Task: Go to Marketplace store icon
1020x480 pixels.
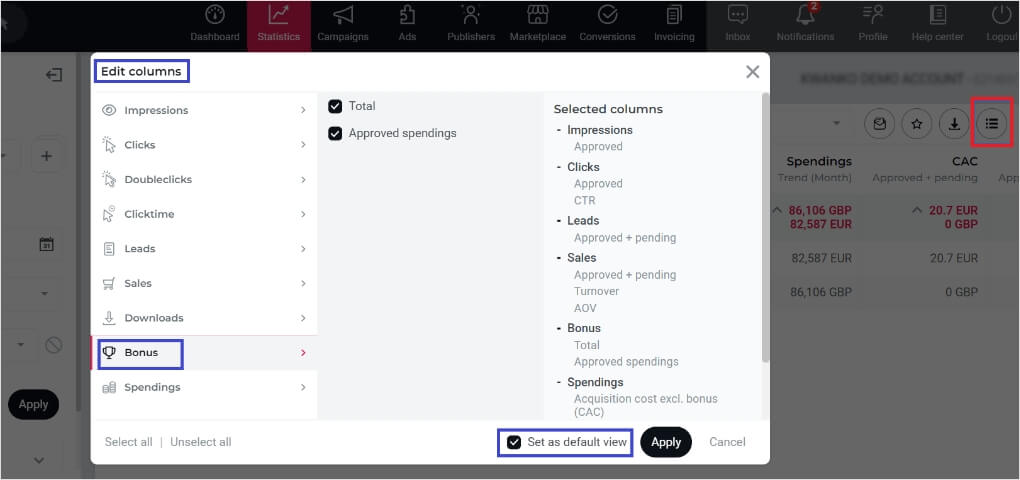Action: 538,17
